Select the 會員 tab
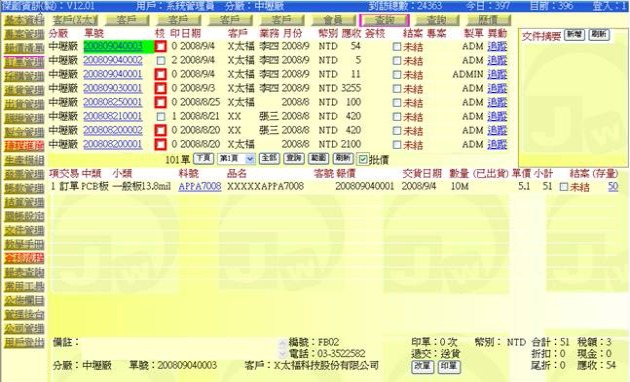This screenshot has height=382, width=630. pyautogui.click(x=333, y=20)
